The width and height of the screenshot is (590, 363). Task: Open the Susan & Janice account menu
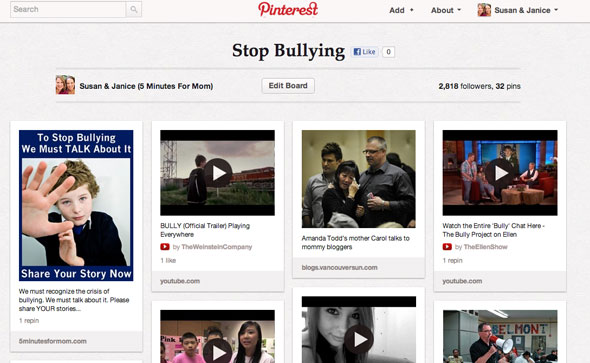click(x=526, y=10)
